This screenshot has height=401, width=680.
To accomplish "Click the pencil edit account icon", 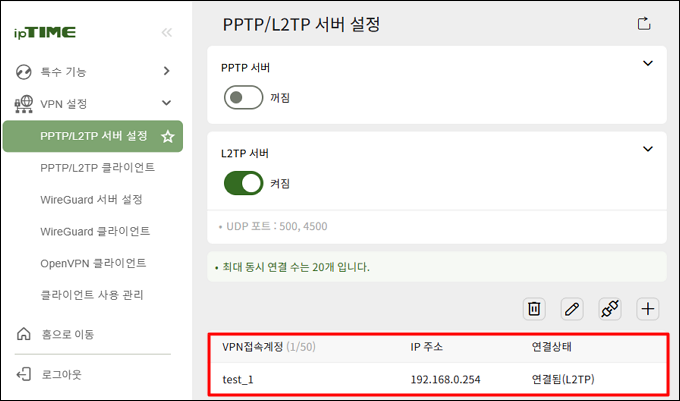I will pyautogui.click(x=572, y=309).
